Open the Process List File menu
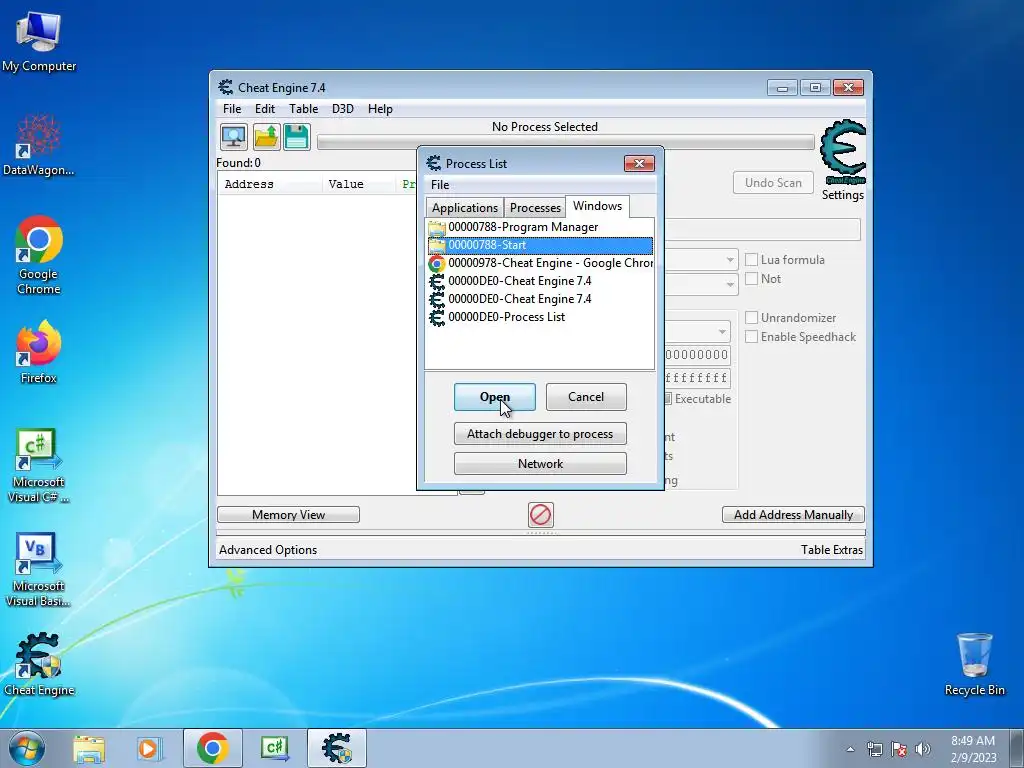 [440, 185]
